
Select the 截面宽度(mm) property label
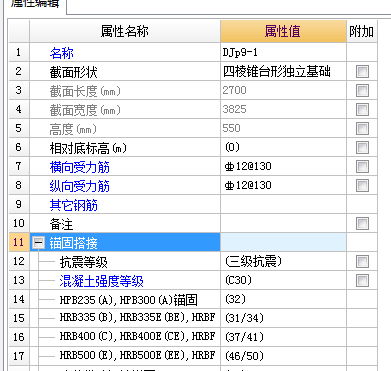click(x=85, y=110)
